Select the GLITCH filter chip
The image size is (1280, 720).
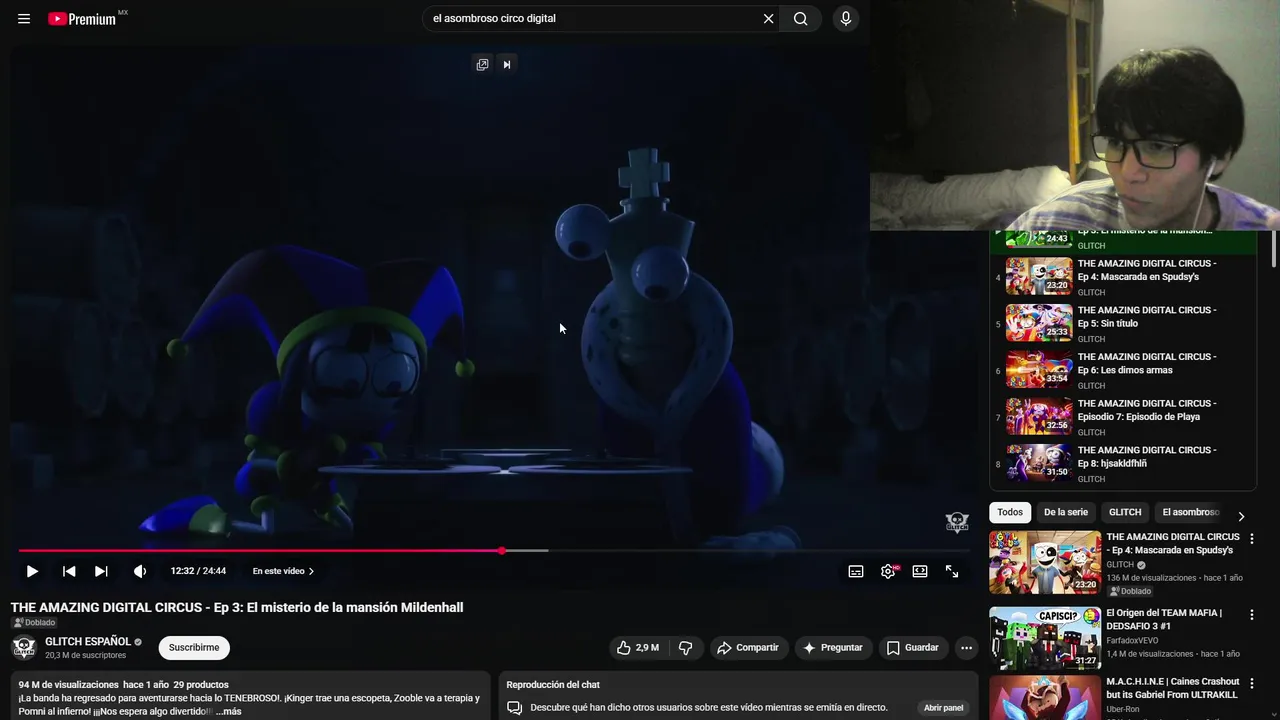(x=1125, y=512)
